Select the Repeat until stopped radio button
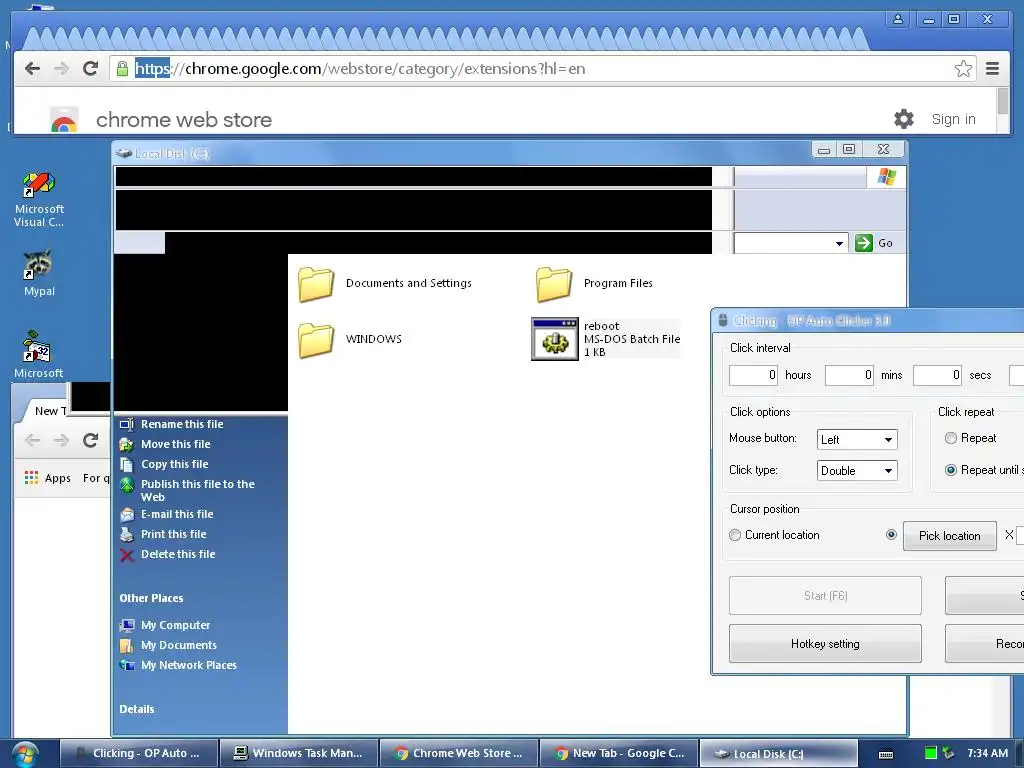 pyautogui.click(x=951, y=470)
